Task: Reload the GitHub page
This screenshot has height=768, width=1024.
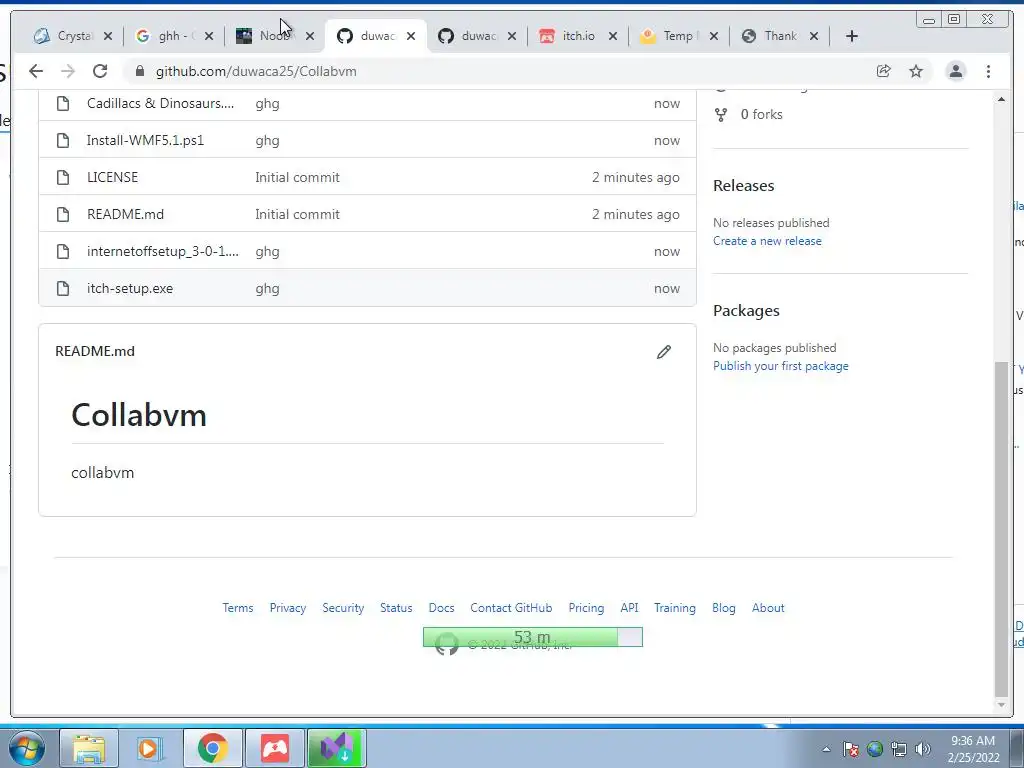Action: coord(100,71)
